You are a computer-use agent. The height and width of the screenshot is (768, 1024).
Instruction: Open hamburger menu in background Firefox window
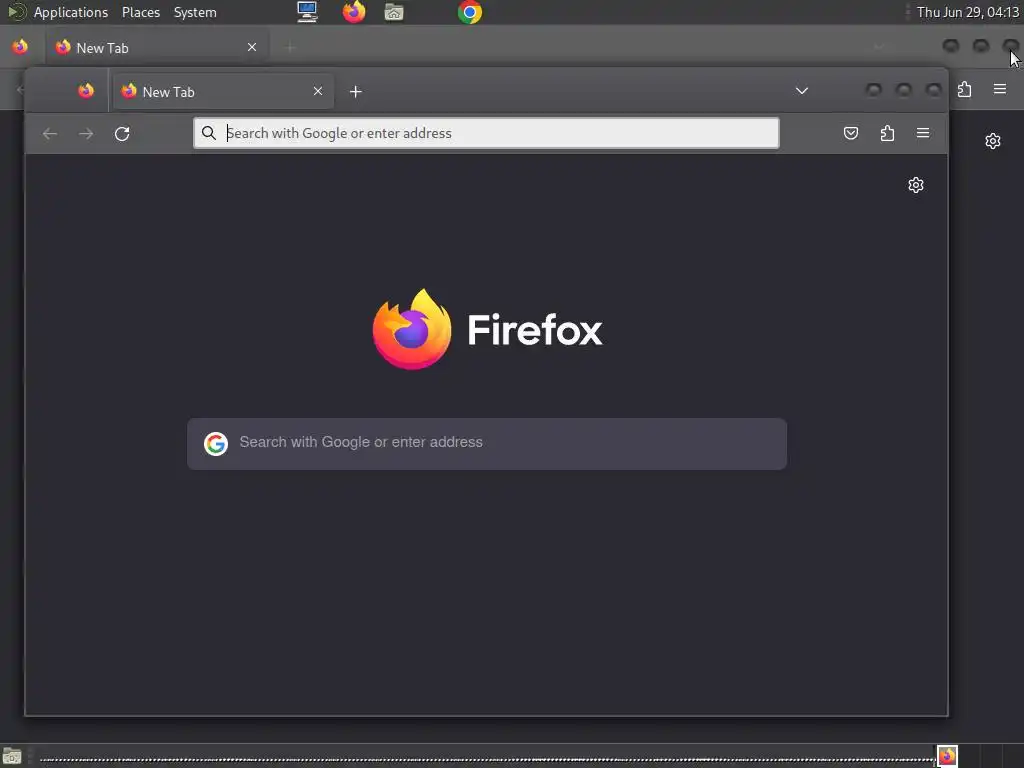(1000, 89)
